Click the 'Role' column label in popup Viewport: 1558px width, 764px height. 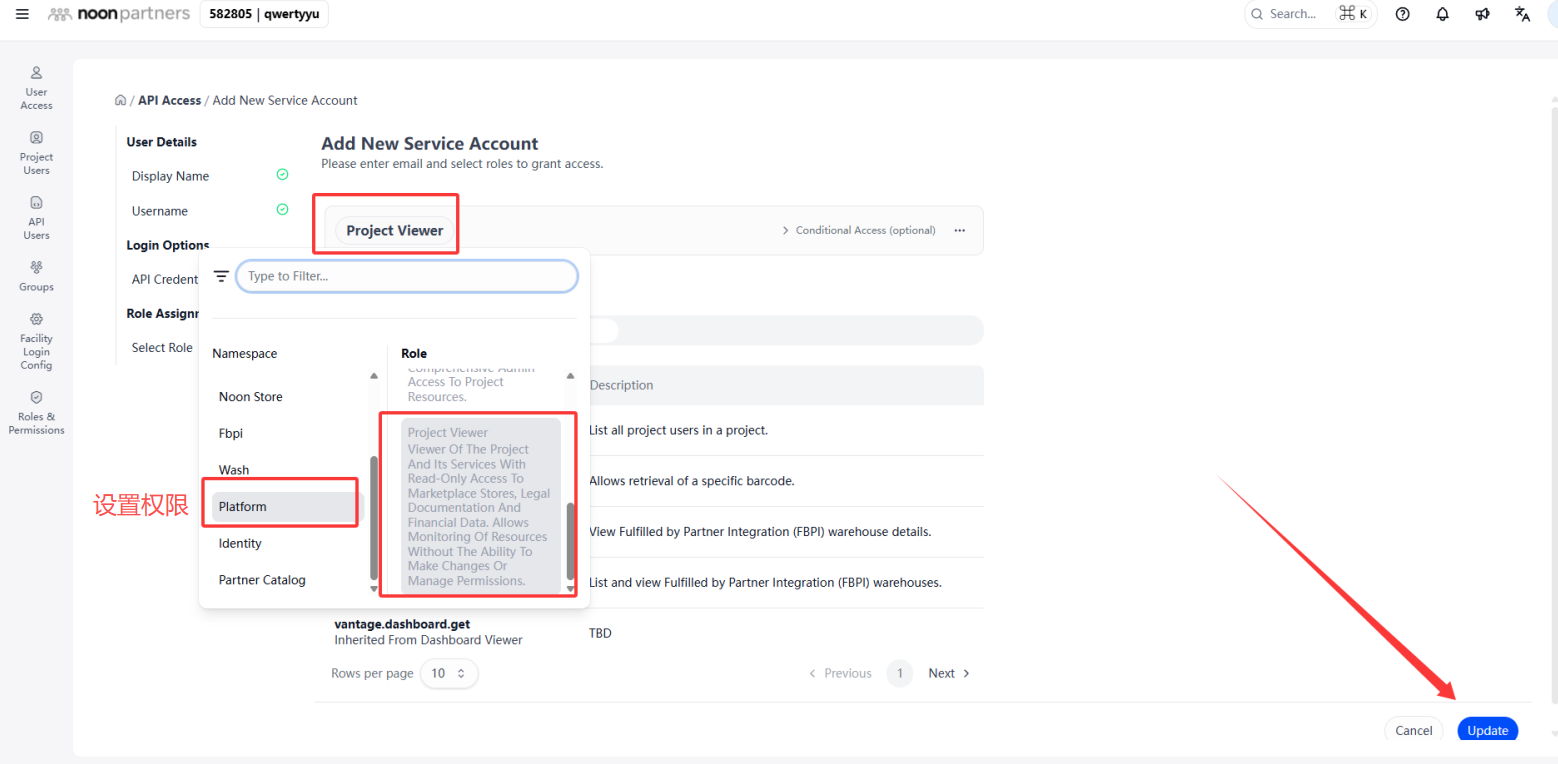click(x=414, y=354)
